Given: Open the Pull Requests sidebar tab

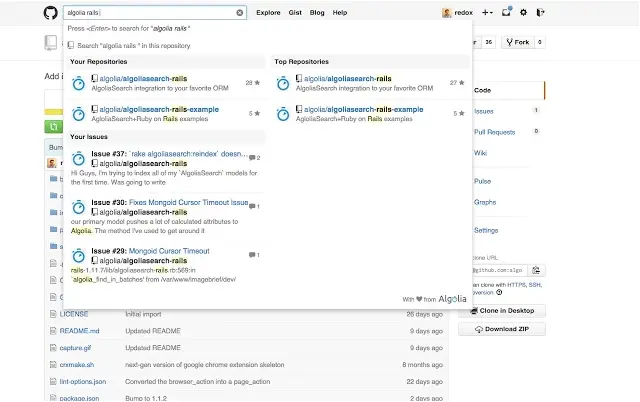Looking at the screenshot, I should coord(494,132).
